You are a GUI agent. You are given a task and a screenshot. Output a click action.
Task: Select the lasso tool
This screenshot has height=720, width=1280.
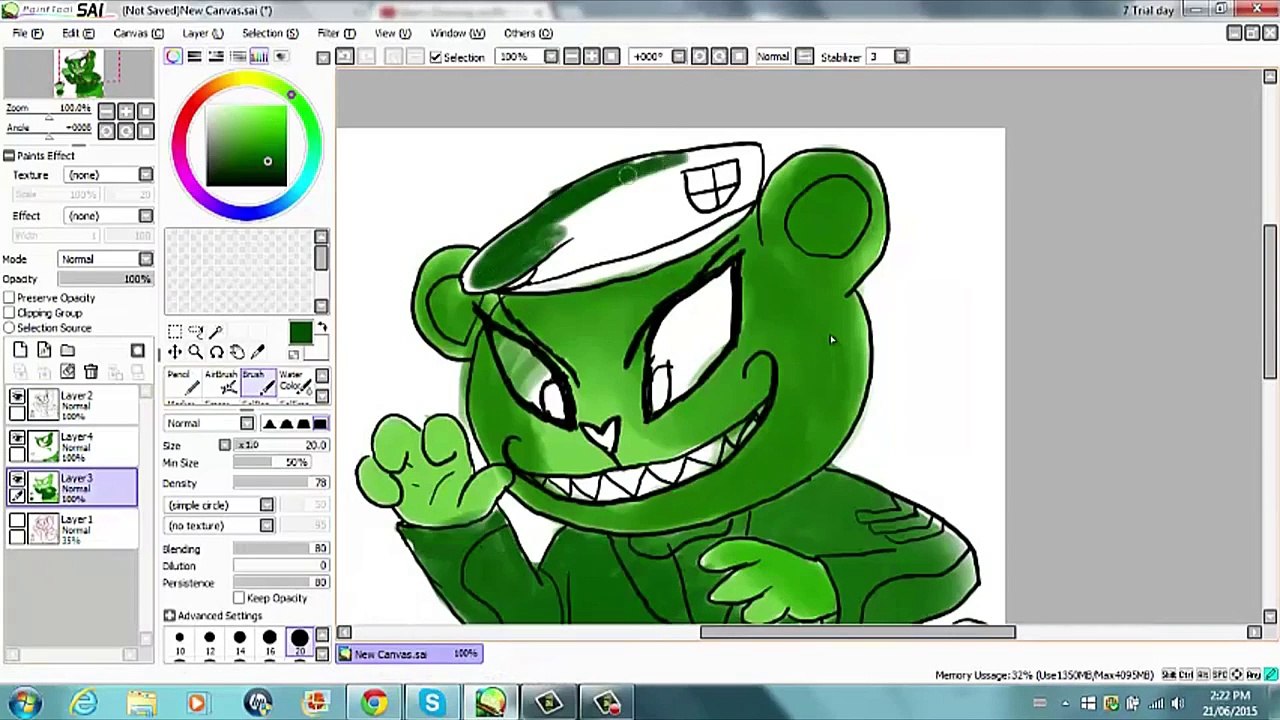click(195, 331)
